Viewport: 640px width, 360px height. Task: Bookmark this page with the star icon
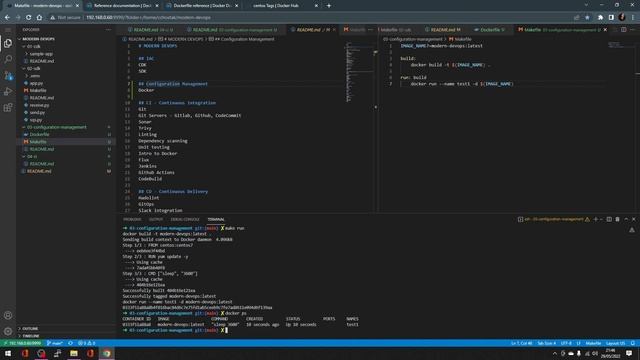[587, 18]
